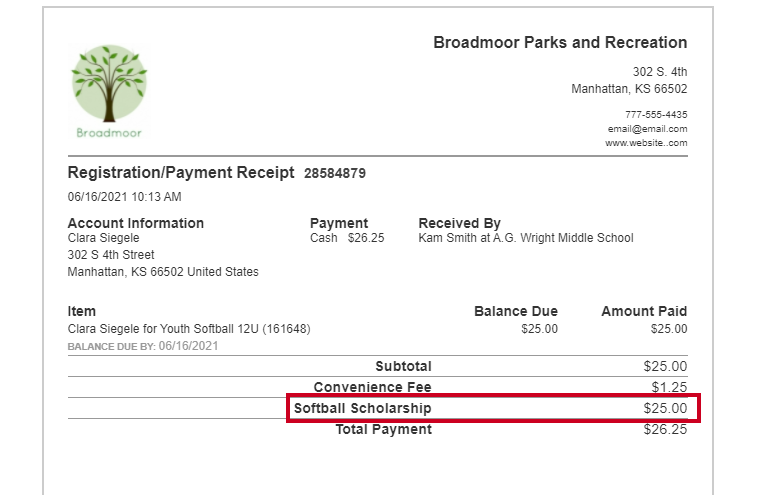Click the 'Received By' heading
Viewport: 758px width, 495px height.
(x=459, y=223)
